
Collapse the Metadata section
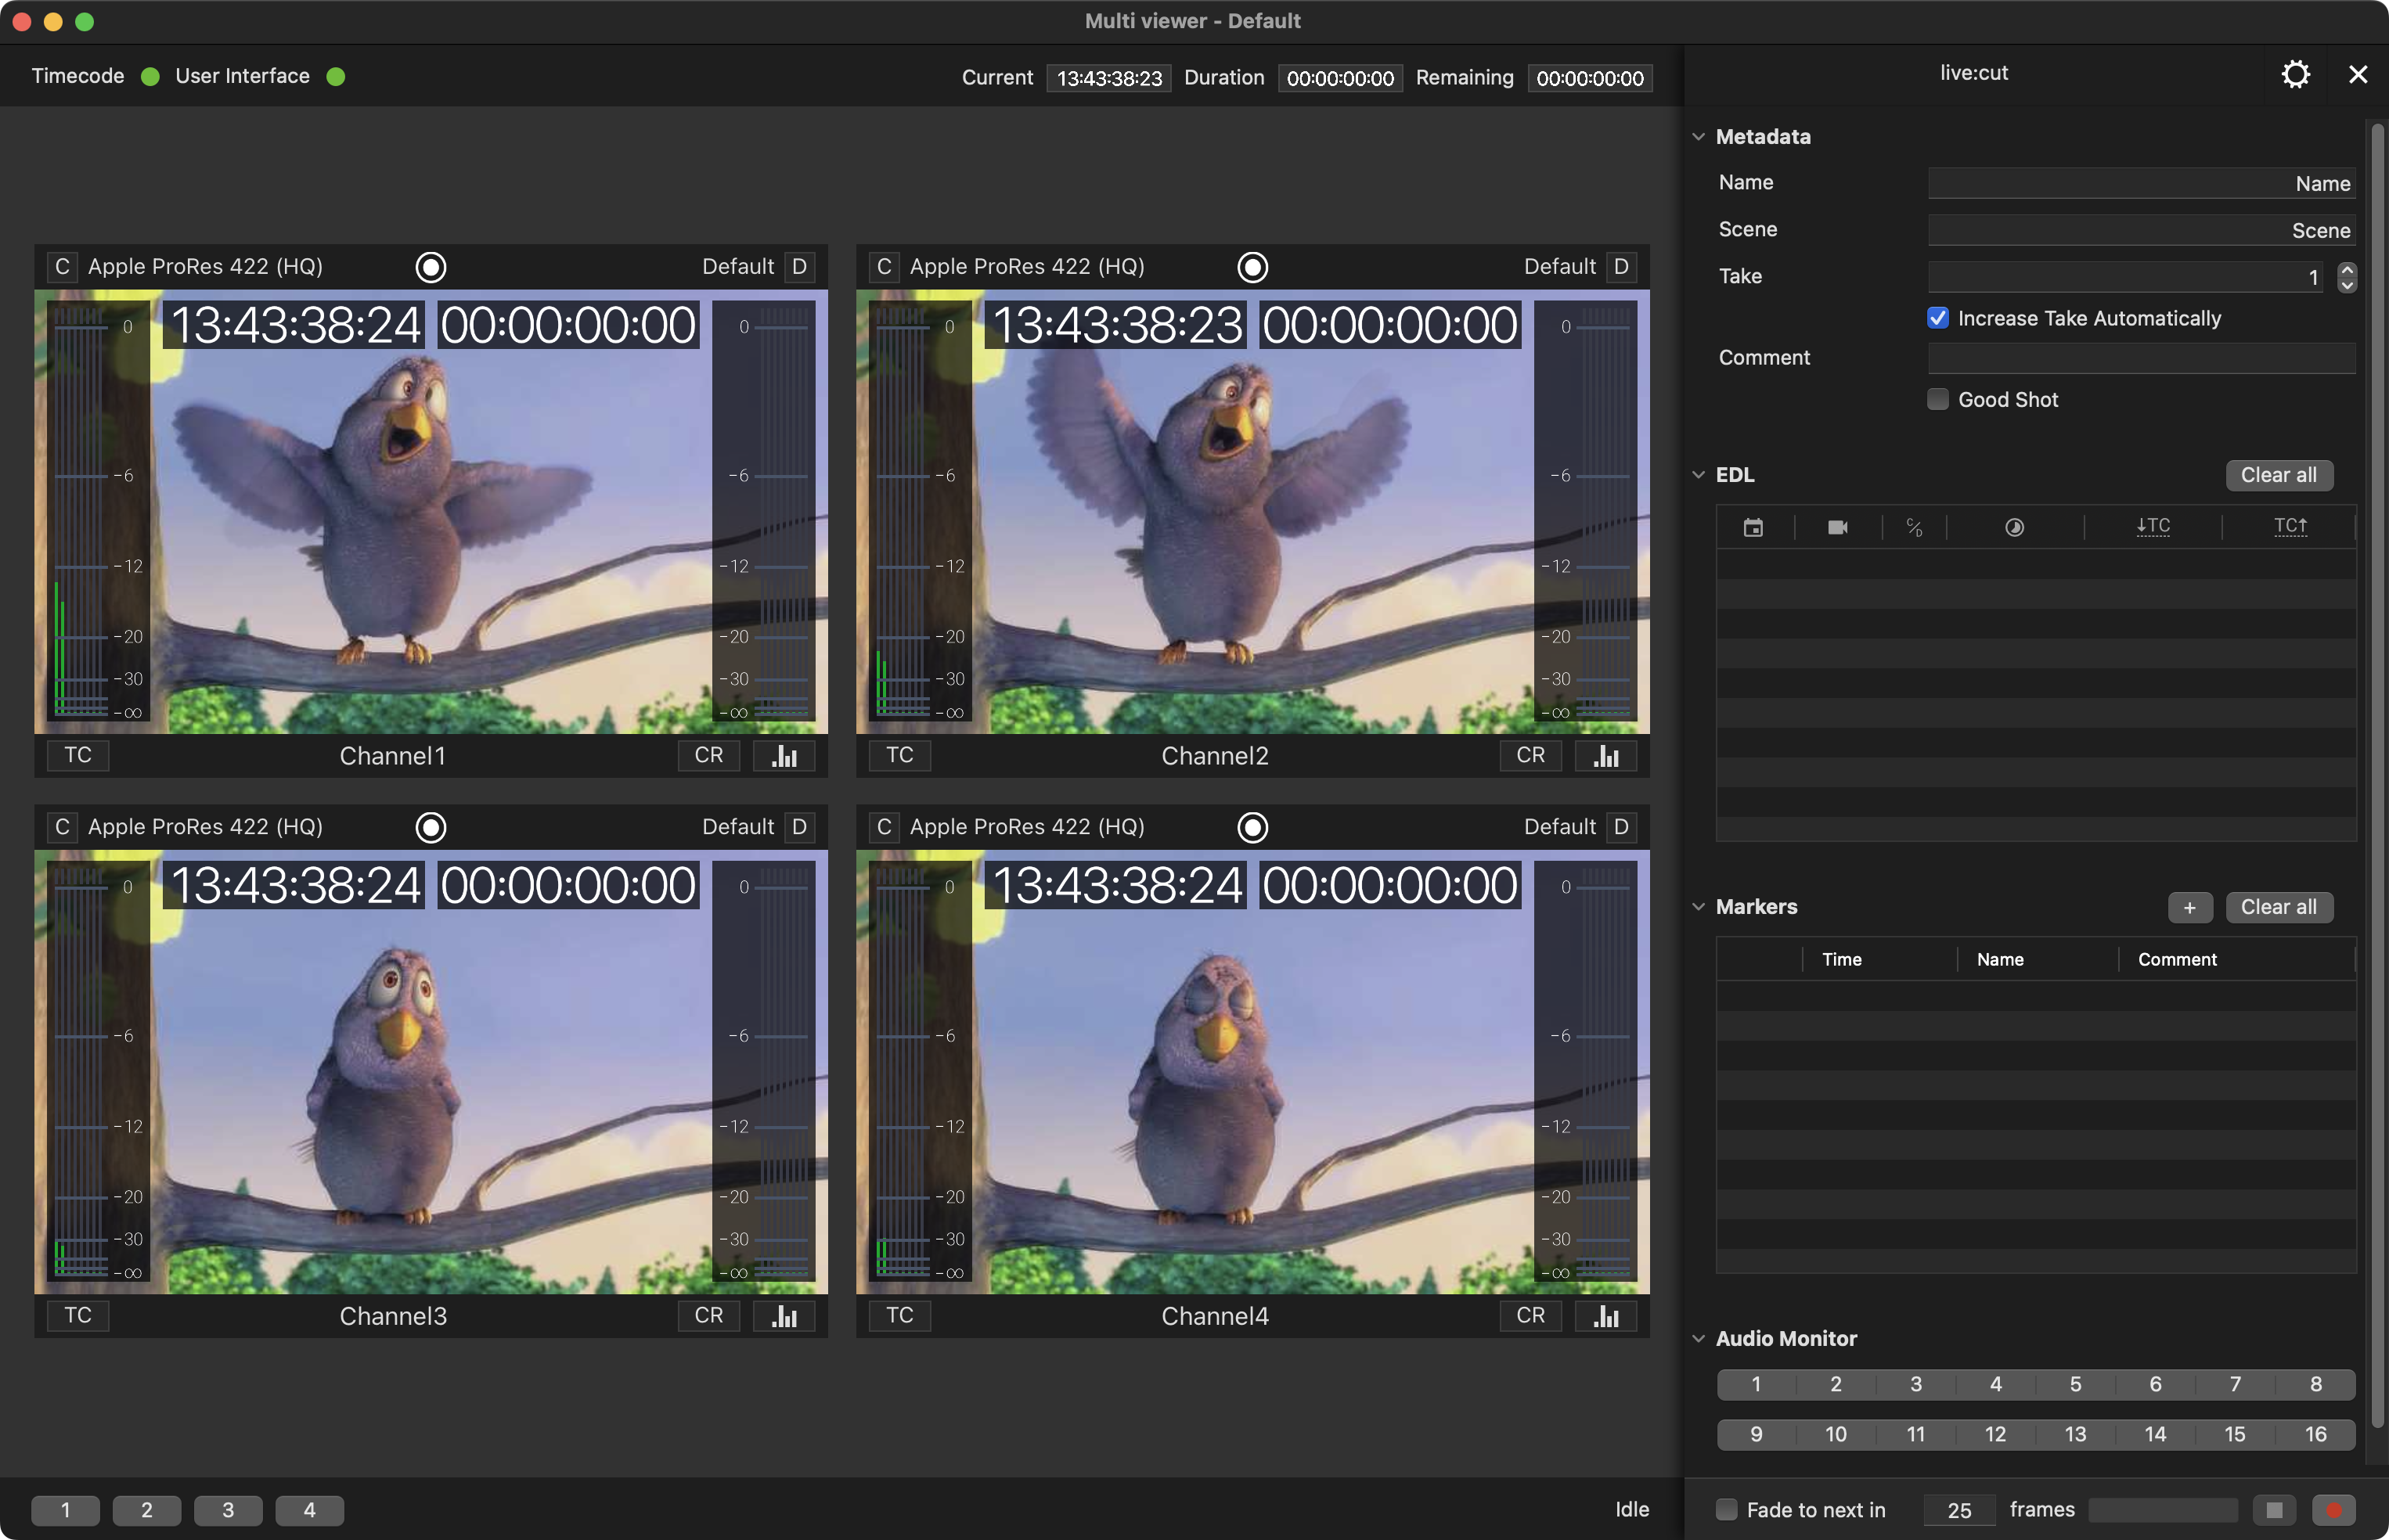pyautogui.click(x=1698, y=137)
